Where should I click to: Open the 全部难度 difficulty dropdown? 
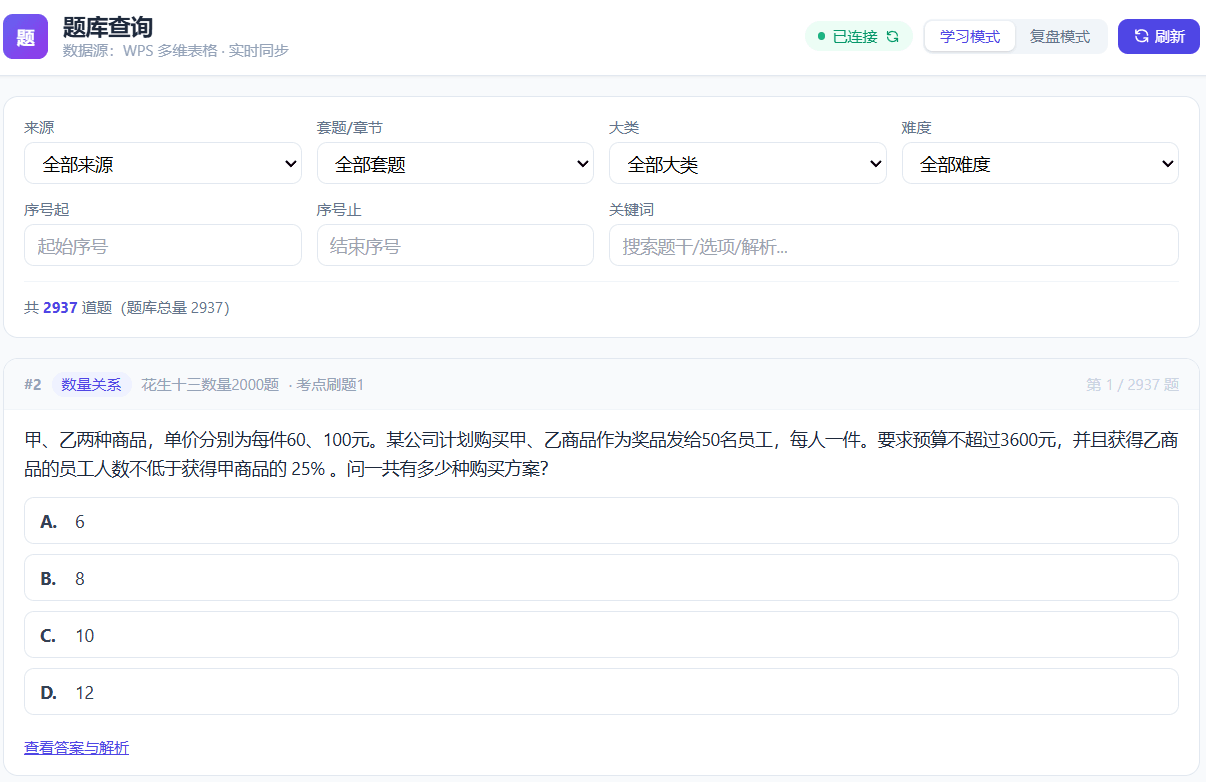click(x=1040, y=163)
